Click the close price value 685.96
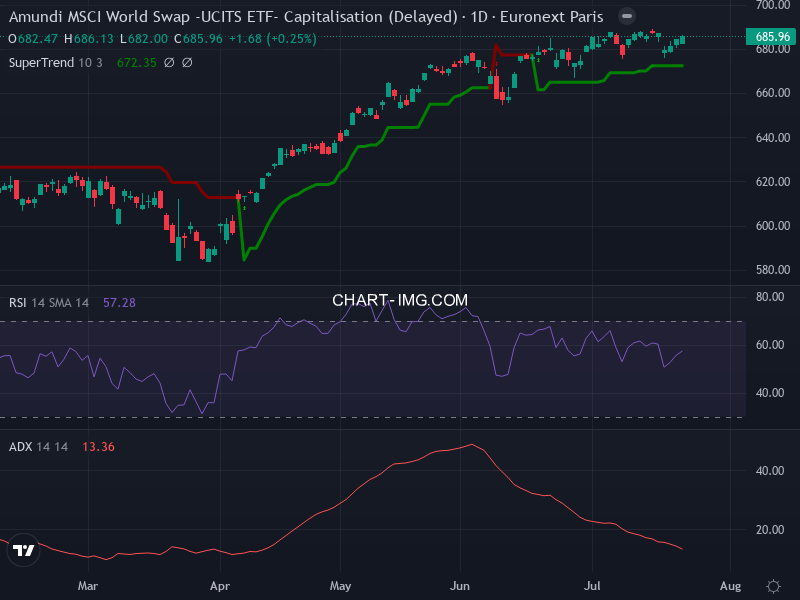This screenshot has height=600, width=800. pos(203,39)
